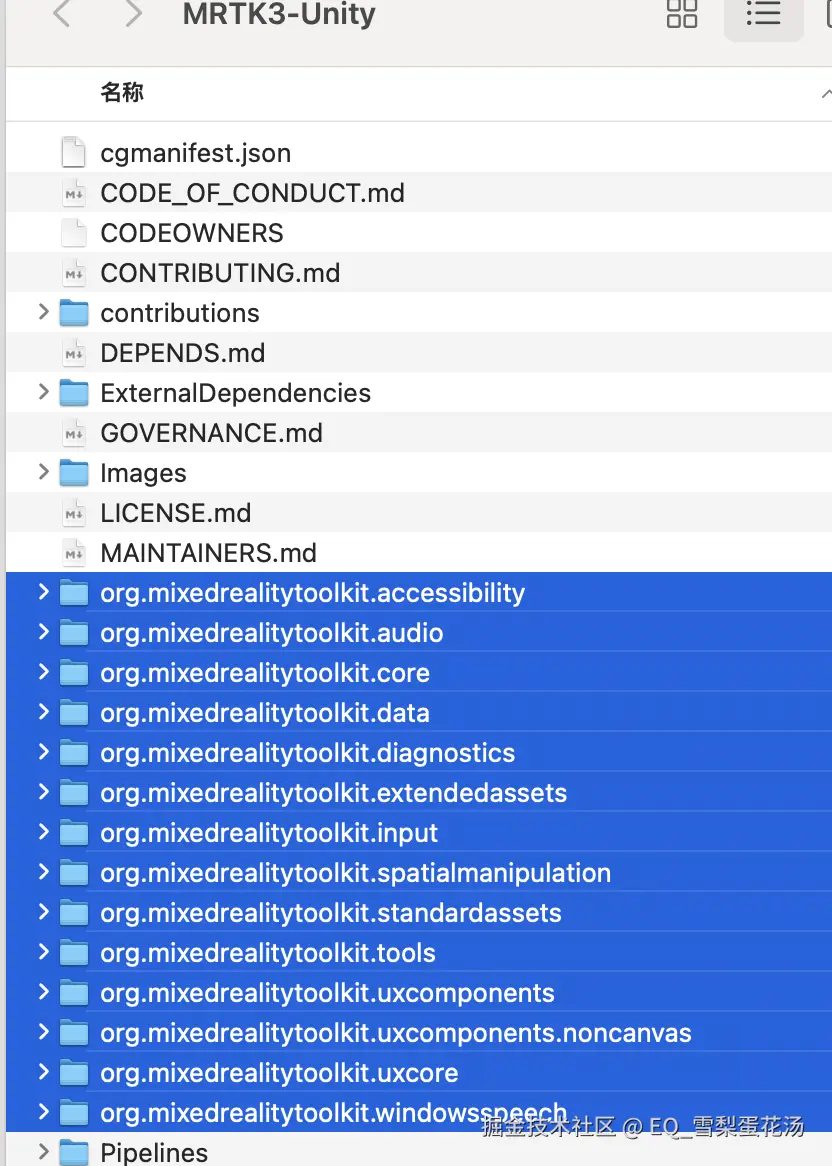Select org.mixedrealitytoolkit.data folder name
832x1166 pixels.
coord(265,713)
